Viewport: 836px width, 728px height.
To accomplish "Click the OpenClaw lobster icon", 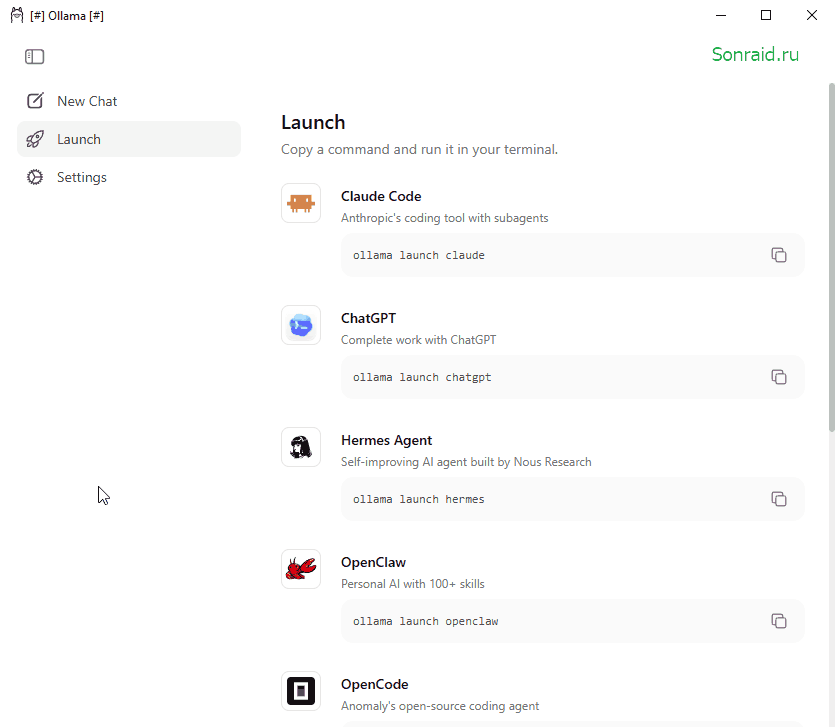I will (301, 569).
